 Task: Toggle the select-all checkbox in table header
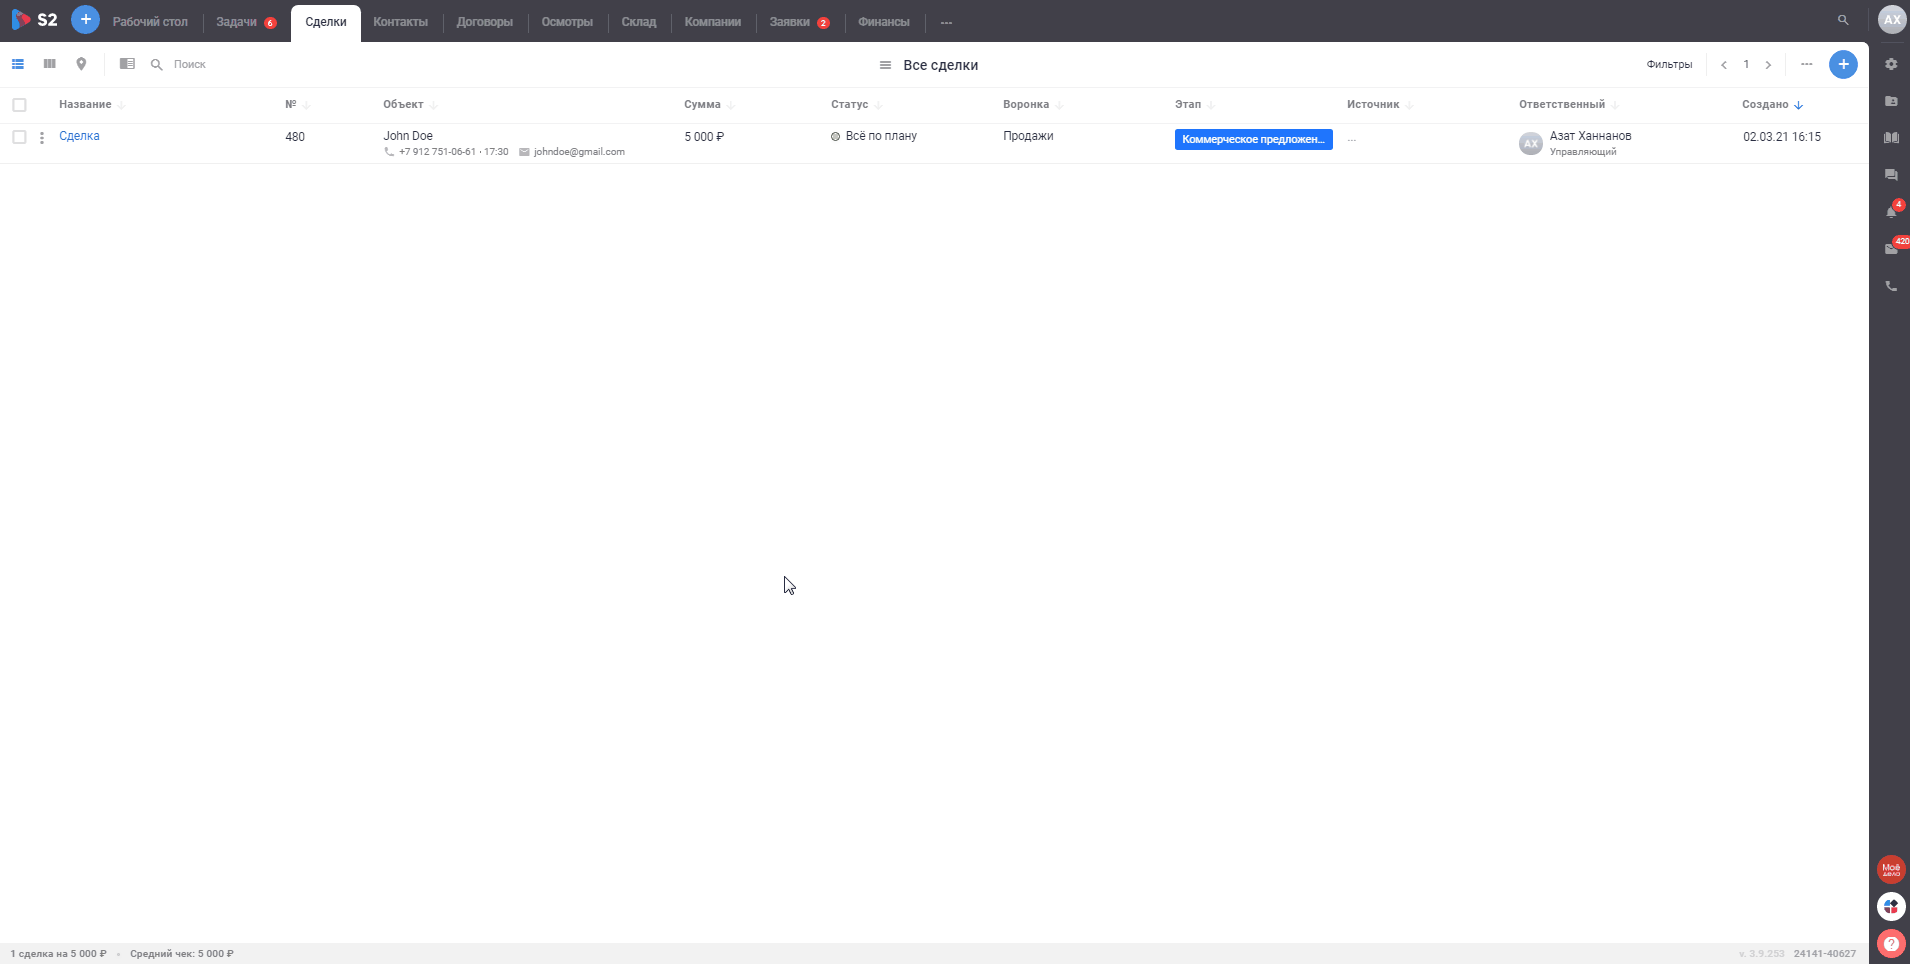click(19, 105)
